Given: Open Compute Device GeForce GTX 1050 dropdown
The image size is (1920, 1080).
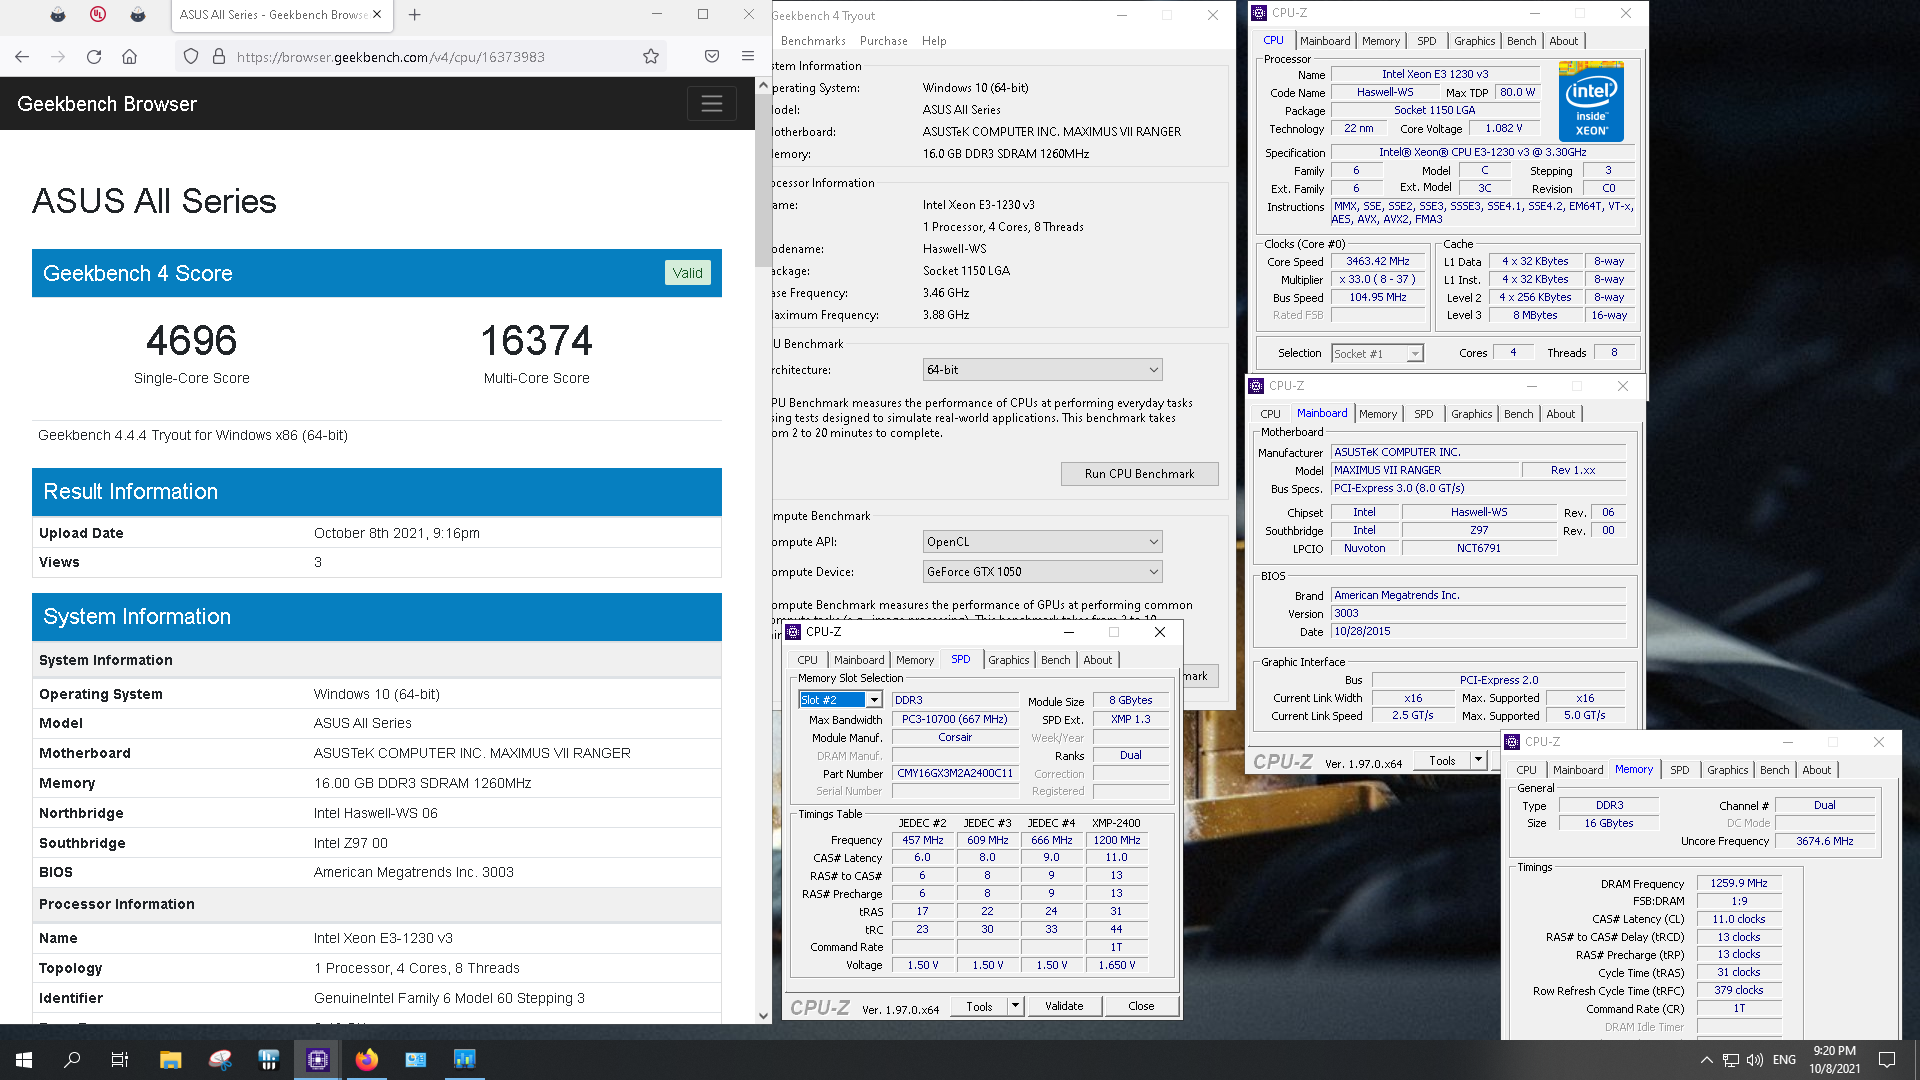Looking at the screenshot, I should 1042,572.
